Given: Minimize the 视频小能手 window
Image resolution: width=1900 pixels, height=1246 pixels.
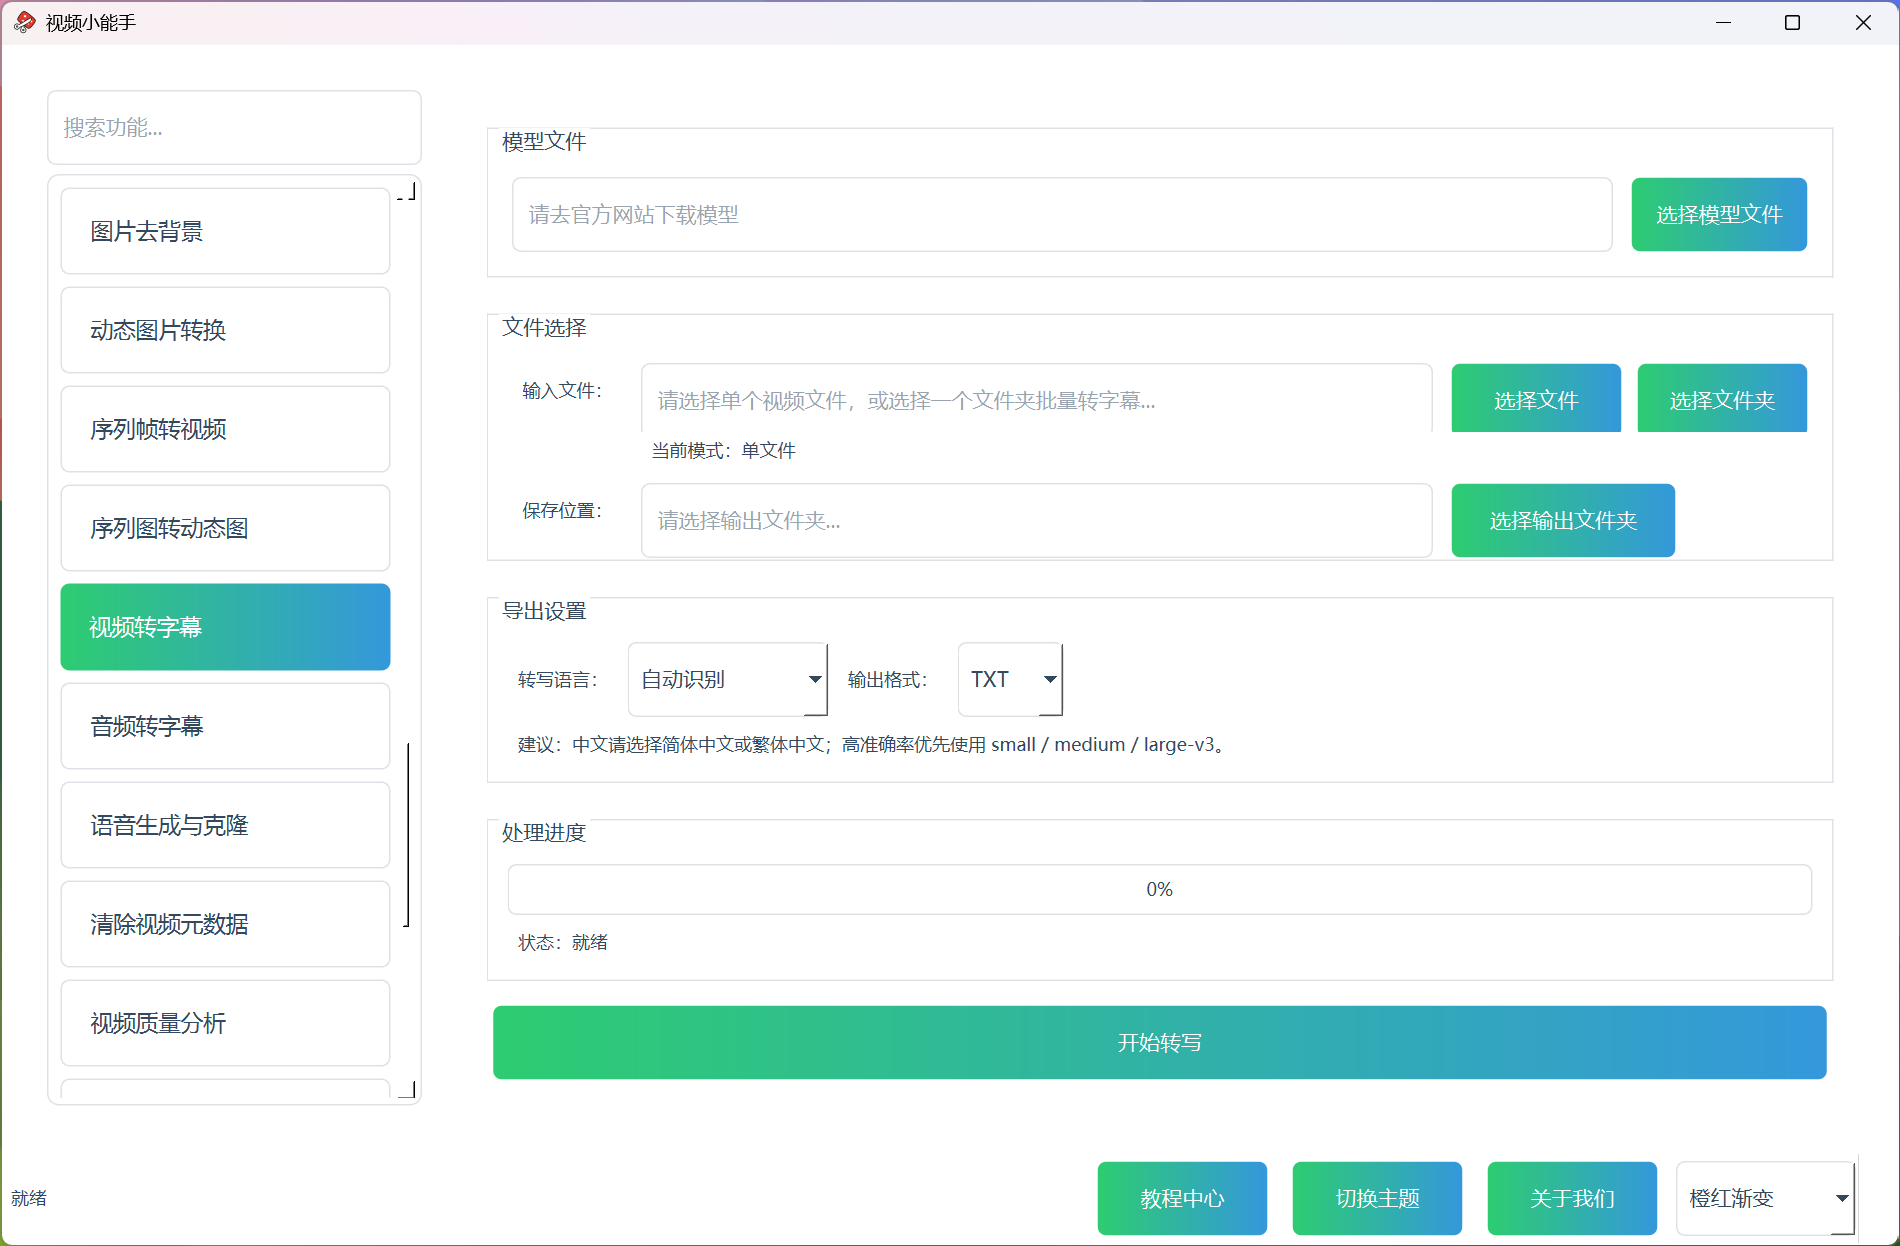Looking at the screenshot, I should tap(1723, 22).
